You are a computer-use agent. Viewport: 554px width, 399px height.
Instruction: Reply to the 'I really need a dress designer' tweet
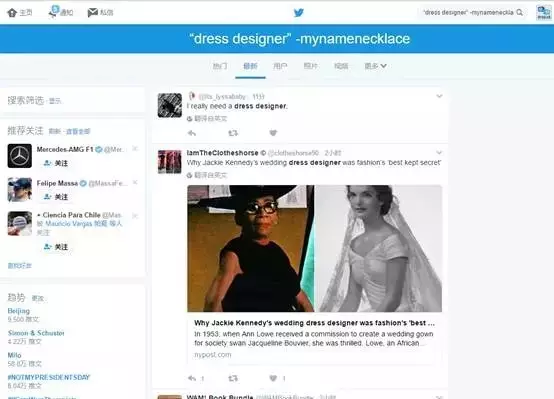pyautogui.click(x=191, y=133)
